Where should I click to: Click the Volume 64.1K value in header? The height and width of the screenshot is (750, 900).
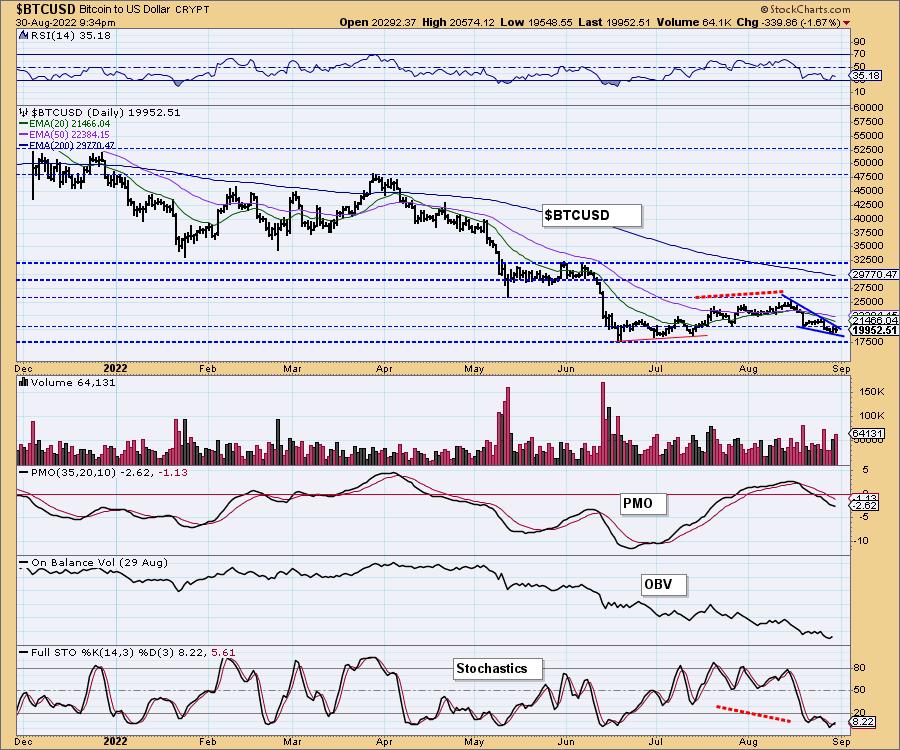click(x=693, y=22)
